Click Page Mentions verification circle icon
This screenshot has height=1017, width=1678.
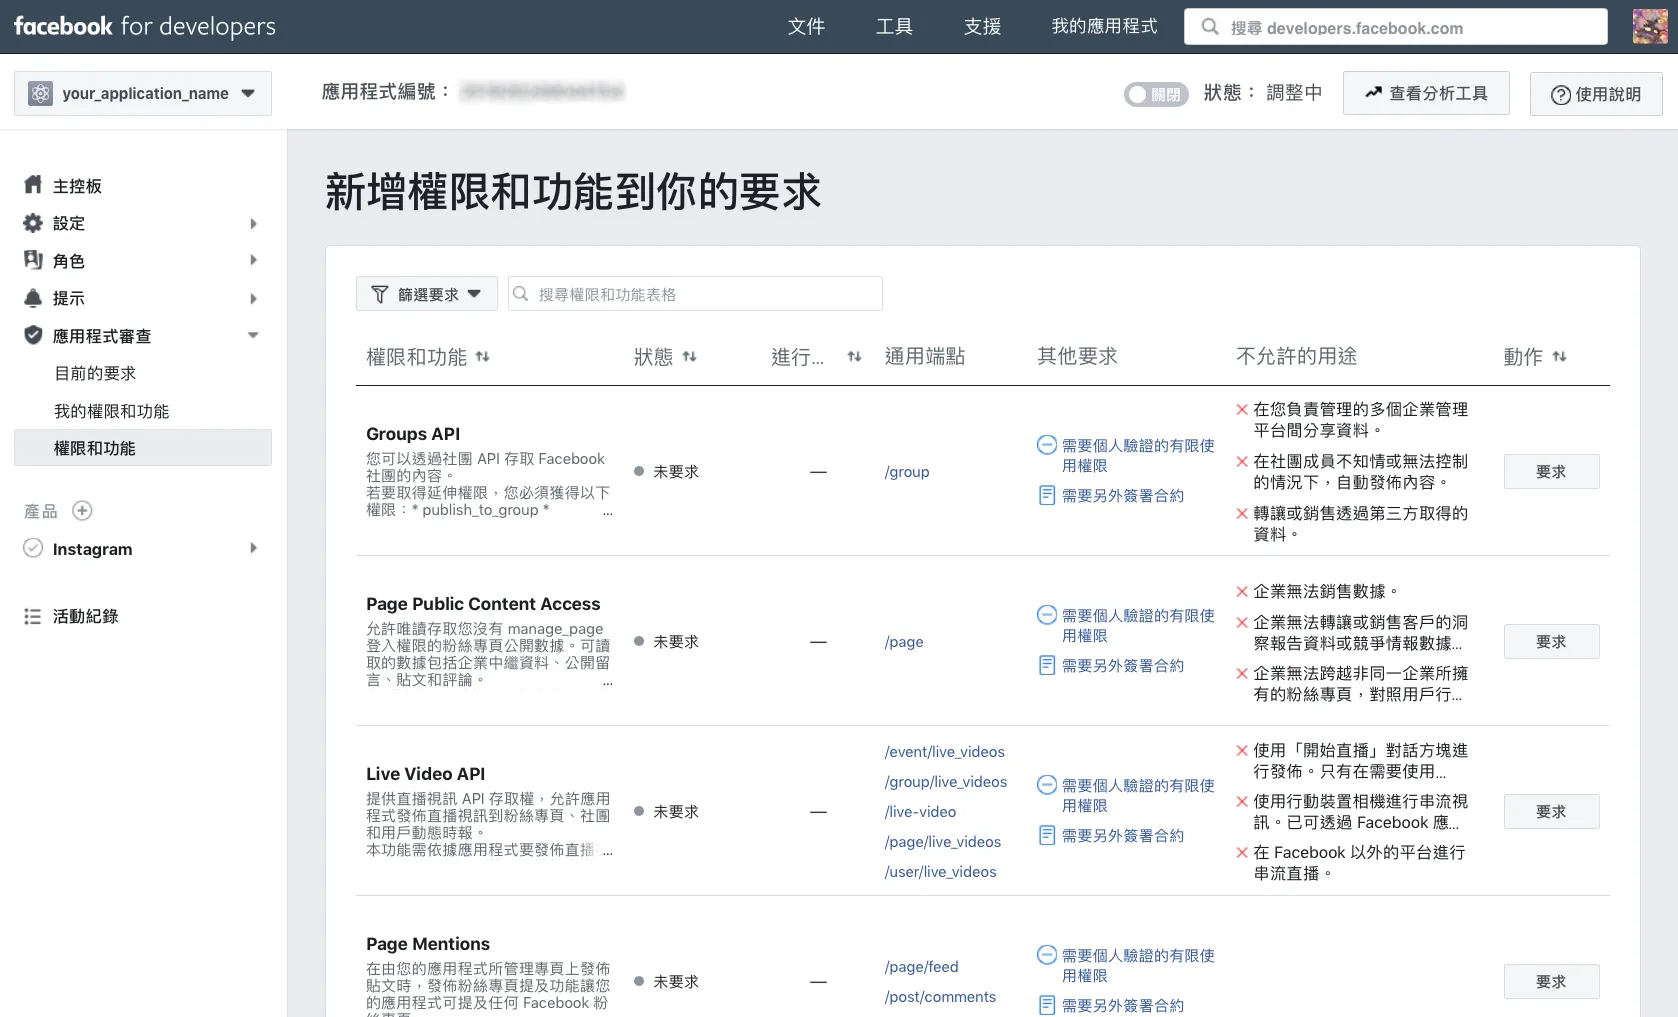coord(1047,955)
